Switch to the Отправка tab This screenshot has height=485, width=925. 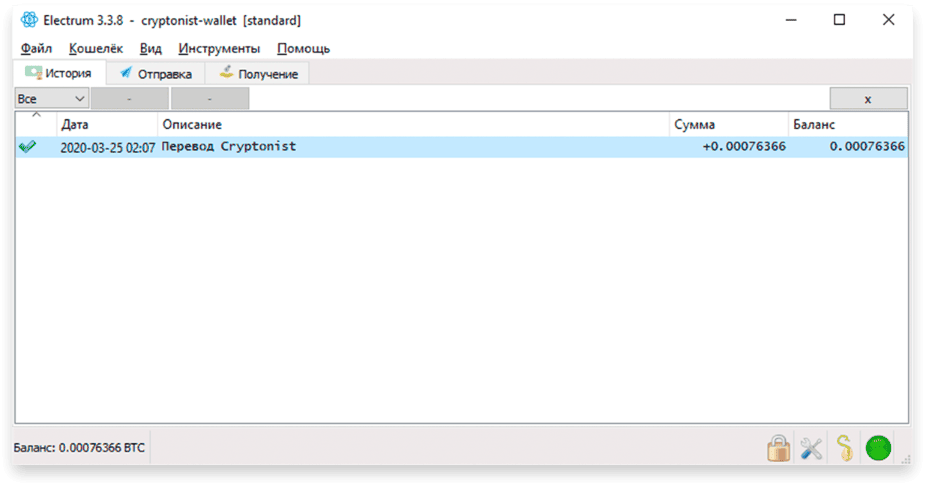[156, 74]
